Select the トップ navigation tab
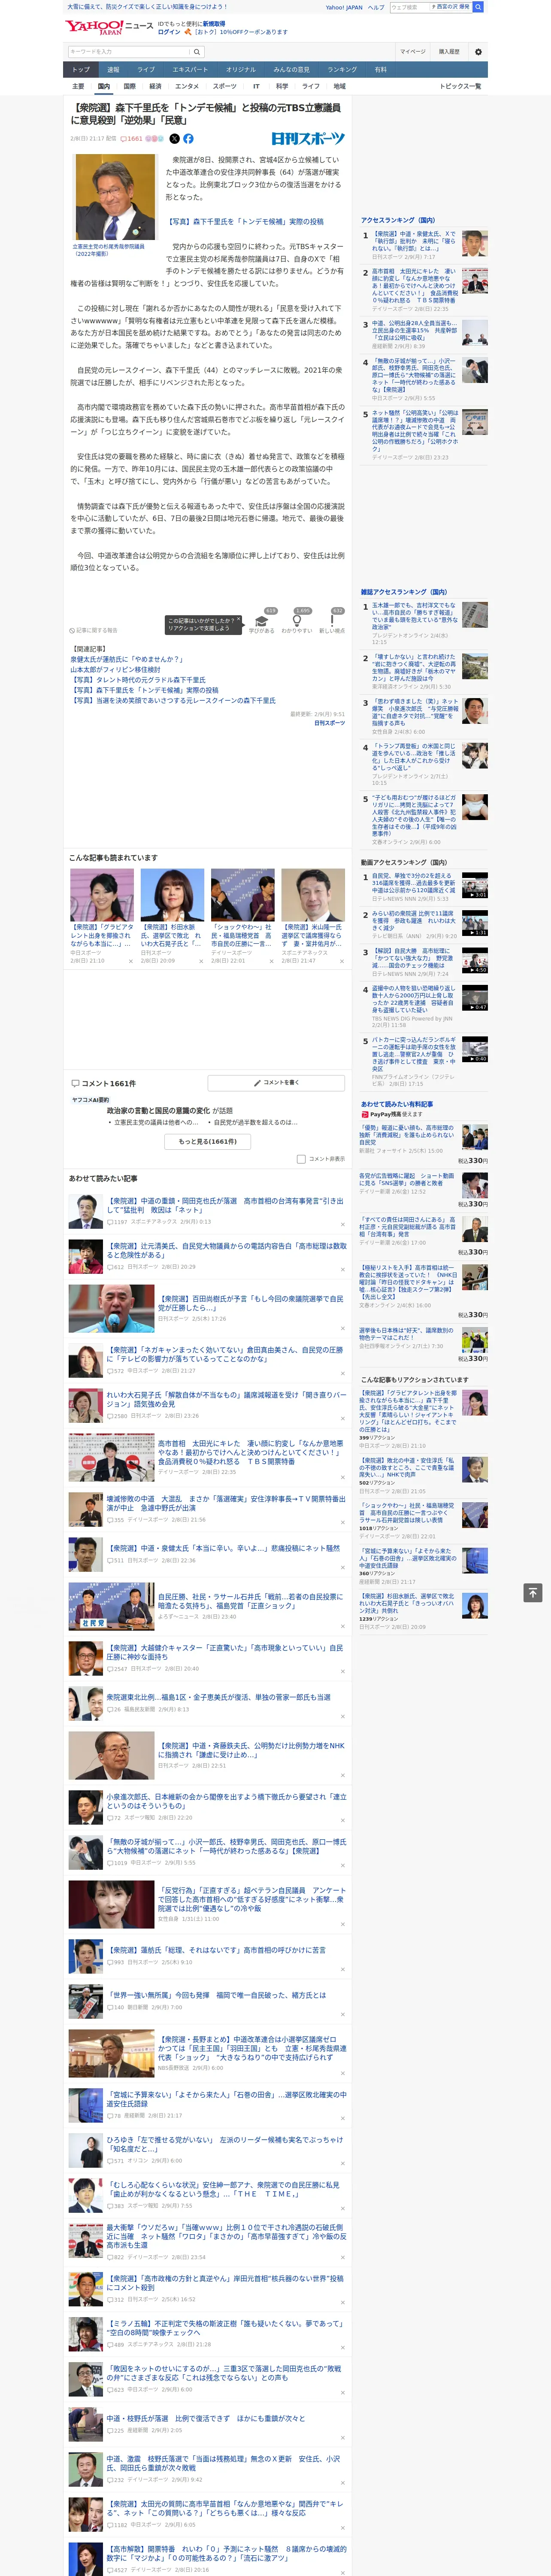Viewport: 551px width, 2576px height. click(81, 70)
